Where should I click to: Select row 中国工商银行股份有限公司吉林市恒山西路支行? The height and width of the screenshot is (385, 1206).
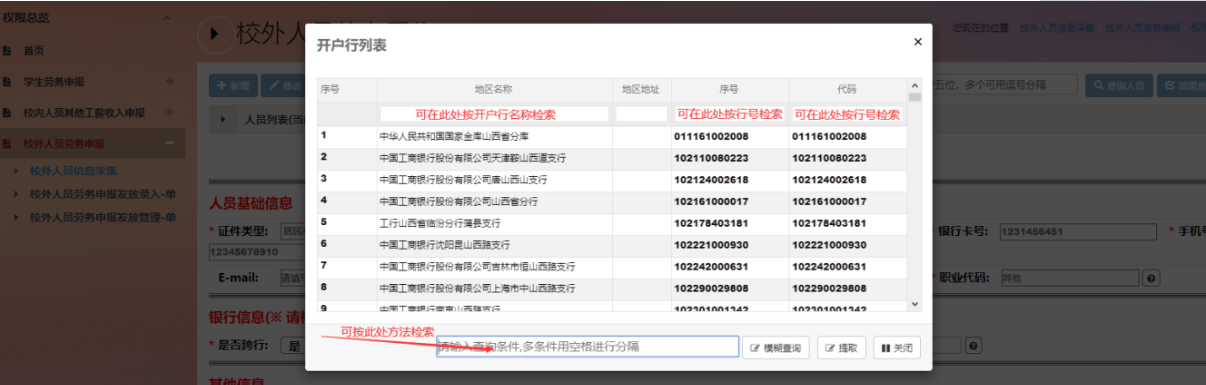tap(612, 266)
